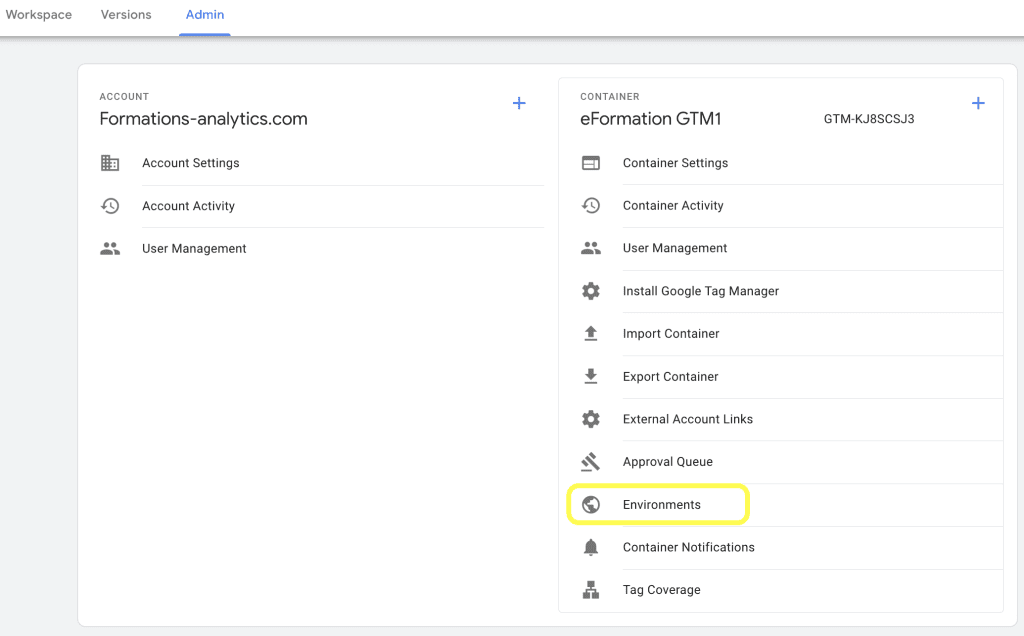Image resolution: width=1024 pixels, height=636 pixels.
Task: Click the Account Activity history icon
Action: [110, 206]
